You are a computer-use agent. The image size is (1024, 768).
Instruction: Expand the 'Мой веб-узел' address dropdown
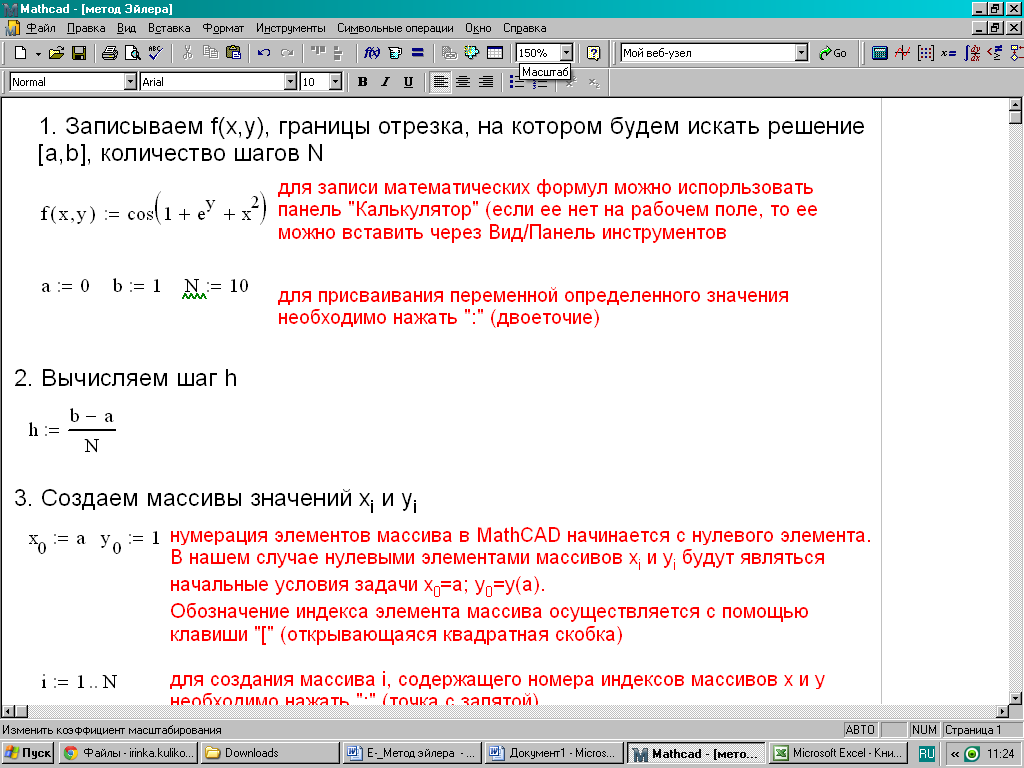click(x=802, y=53)
